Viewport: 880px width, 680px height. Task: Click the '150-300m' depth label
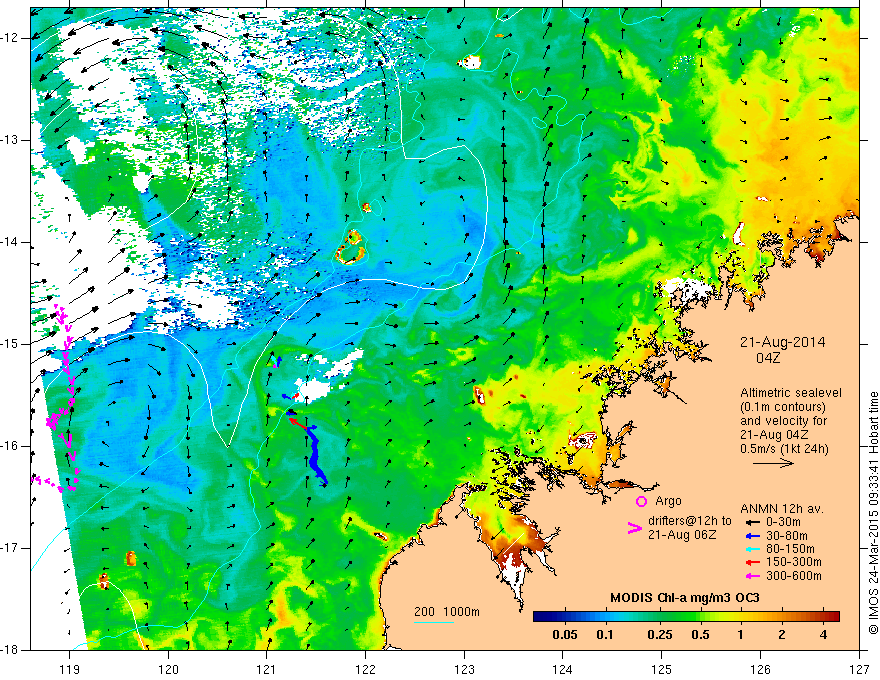794,562
